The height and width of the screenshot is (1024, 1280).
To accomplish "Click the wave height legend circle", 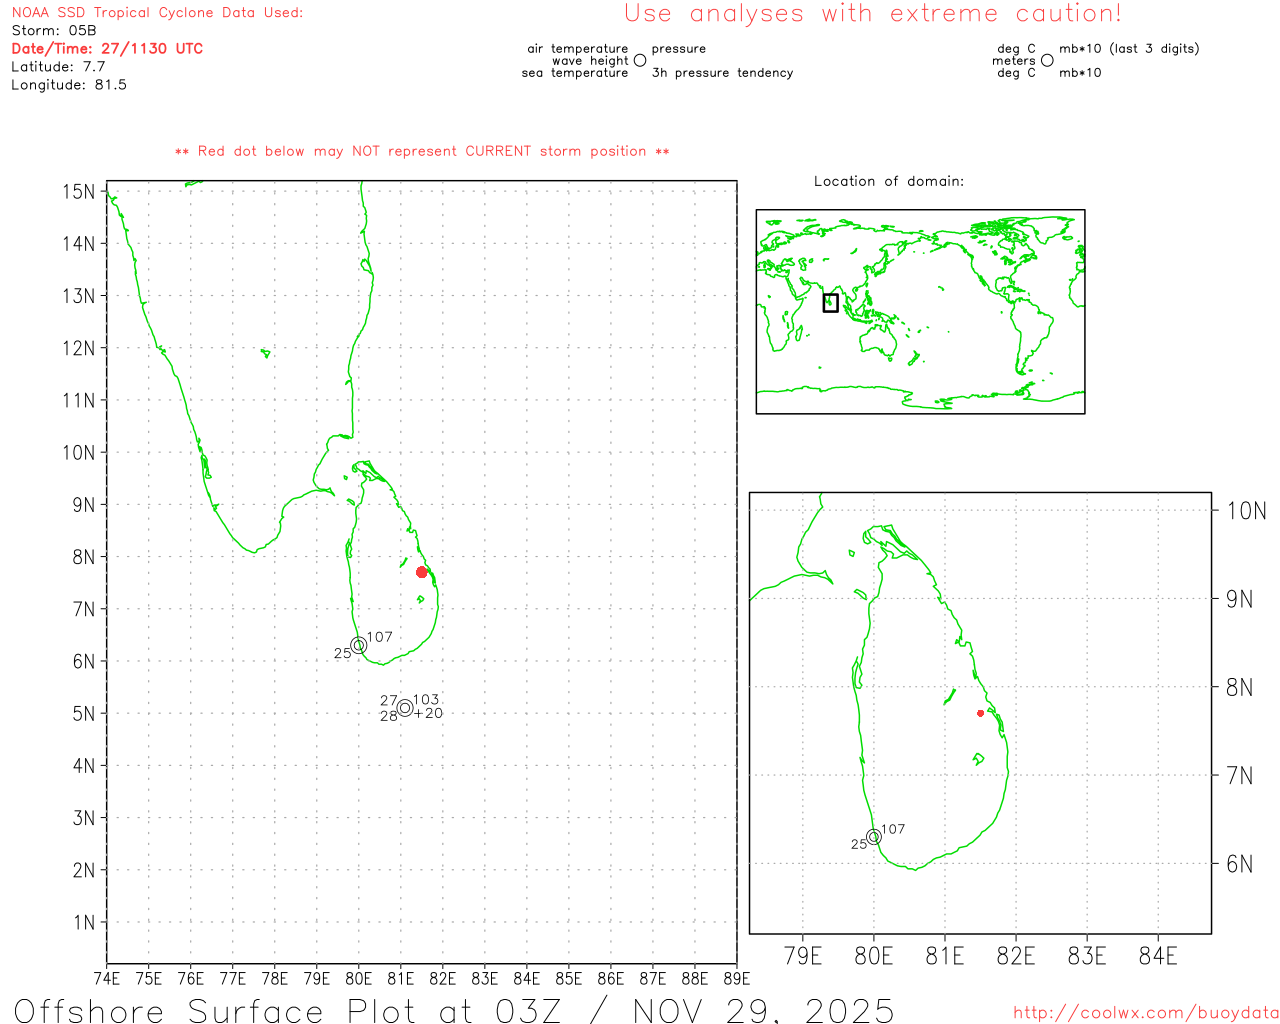I will 640,61.
